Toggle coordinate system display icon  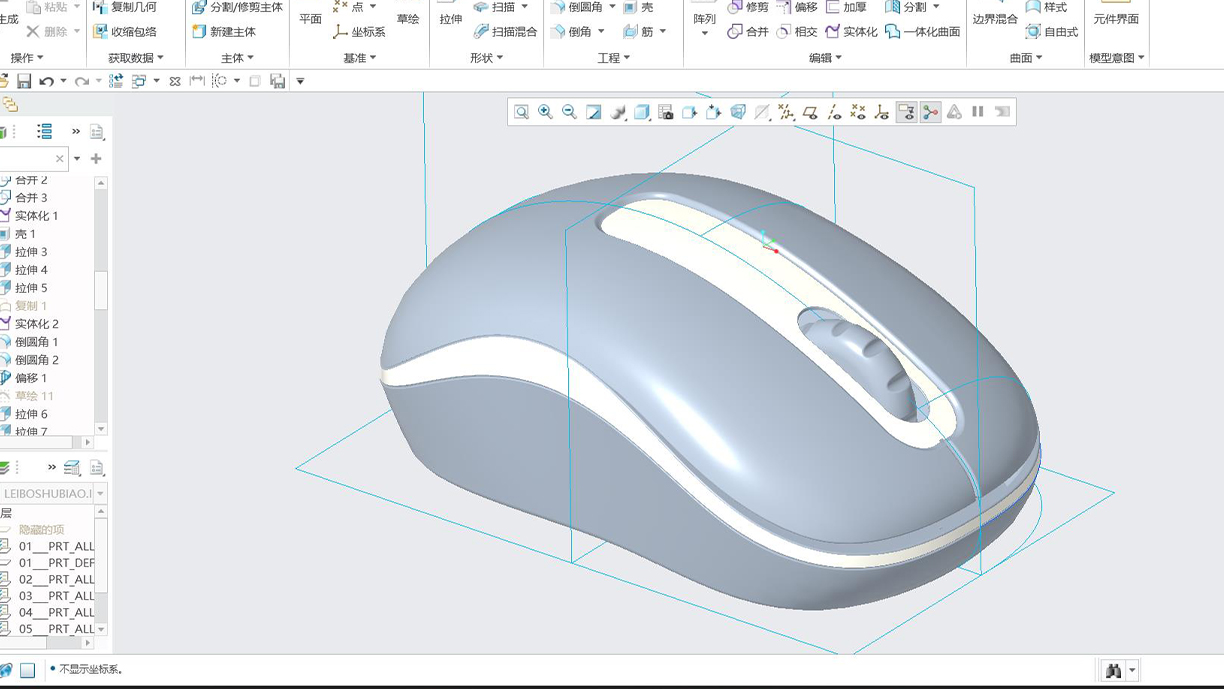882,112
